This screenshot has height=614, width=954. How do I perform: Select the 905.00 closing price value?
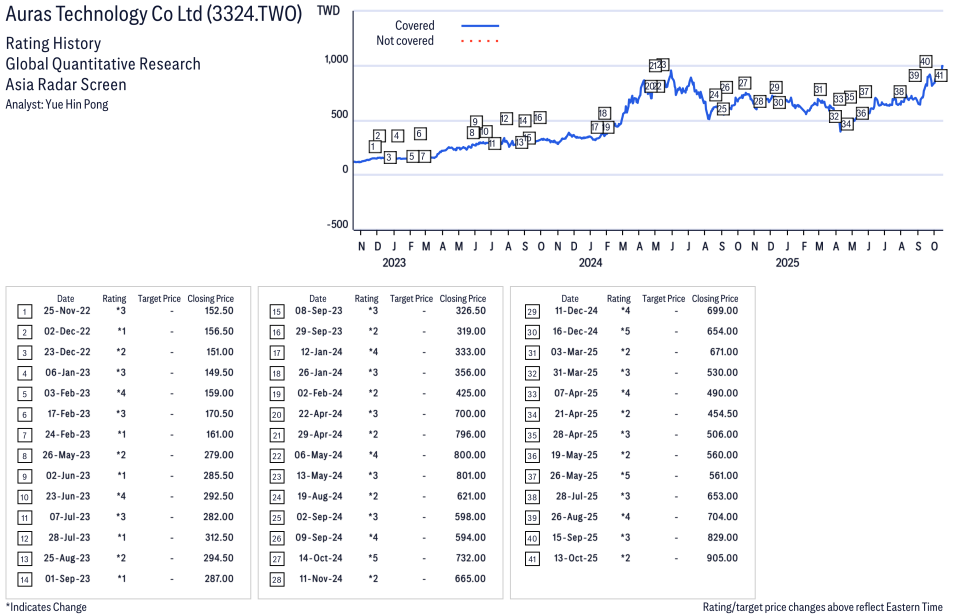722,558
